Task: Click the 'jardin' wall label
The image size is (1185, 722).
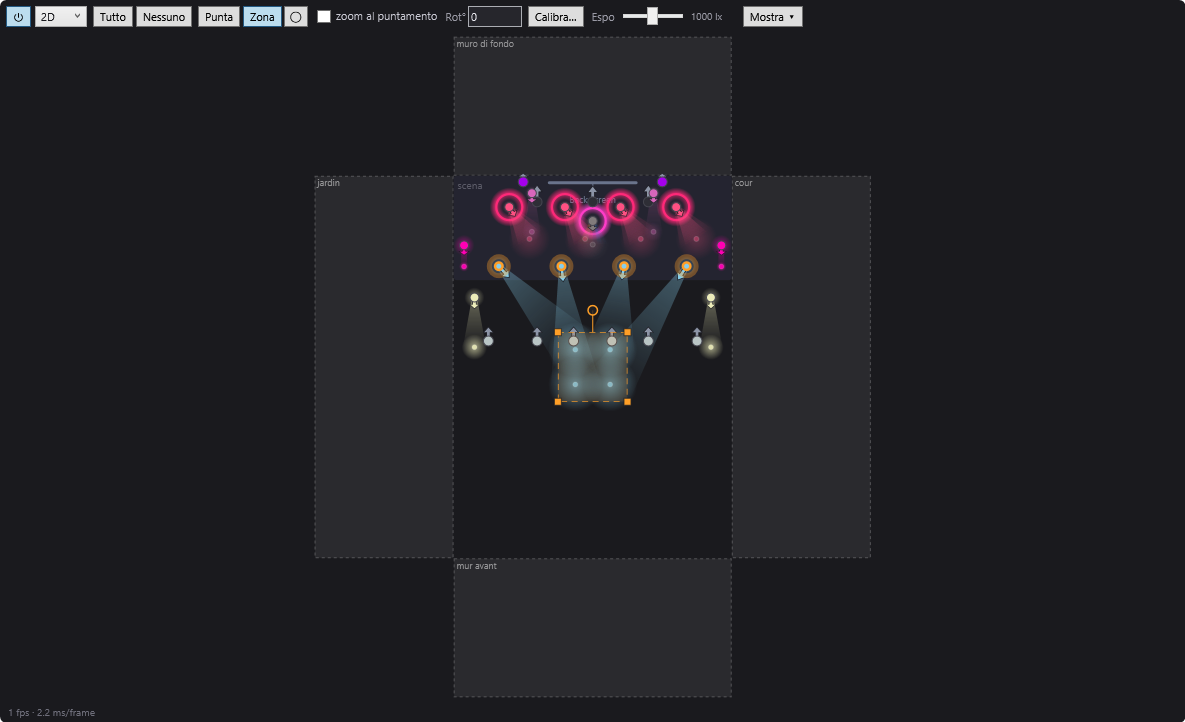Action: coord(329,183)
